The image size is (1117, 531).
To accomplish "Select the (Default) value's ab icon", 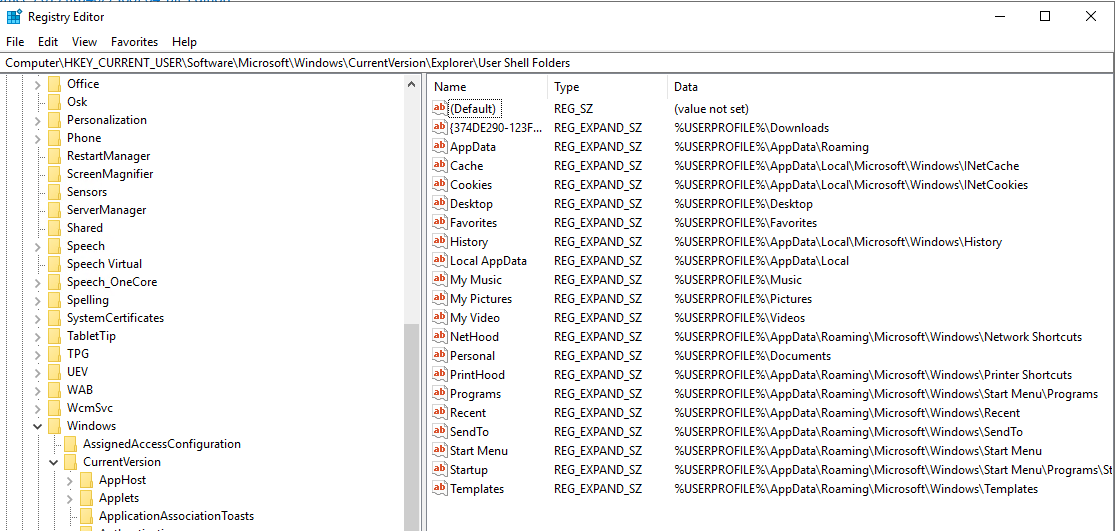I will click(440, 109).
